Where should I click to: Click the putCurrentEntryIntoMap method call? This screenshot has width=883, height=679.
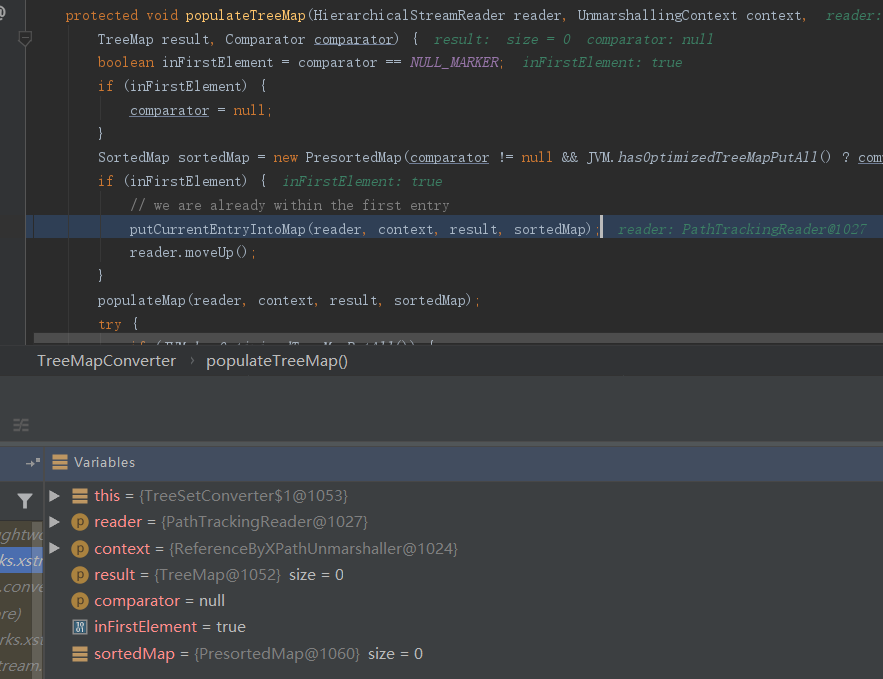[x=216, y=229]
